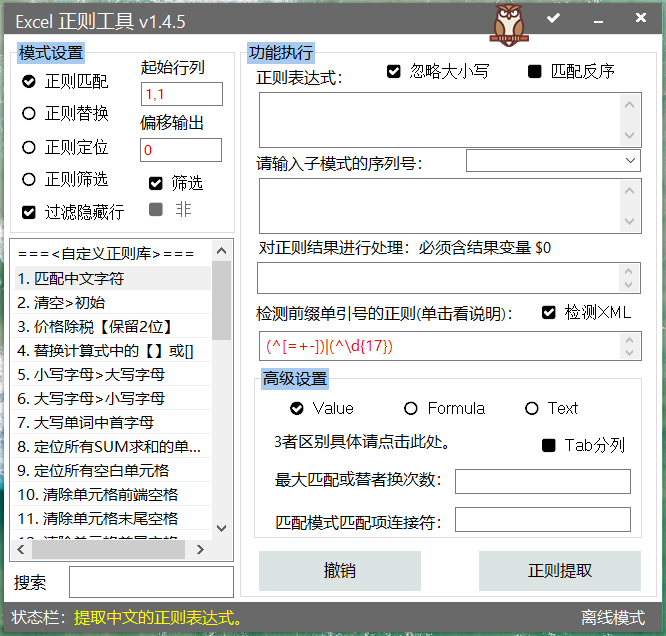Click up arrow in result processing field
The width and height of the screenshot is (666, 636).
pyautogui.click(x=629, y=271)
